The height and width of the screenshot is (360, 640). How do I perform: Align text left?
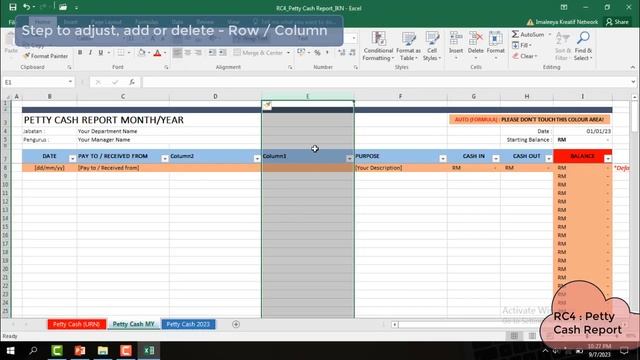click(x=178, y=53)
